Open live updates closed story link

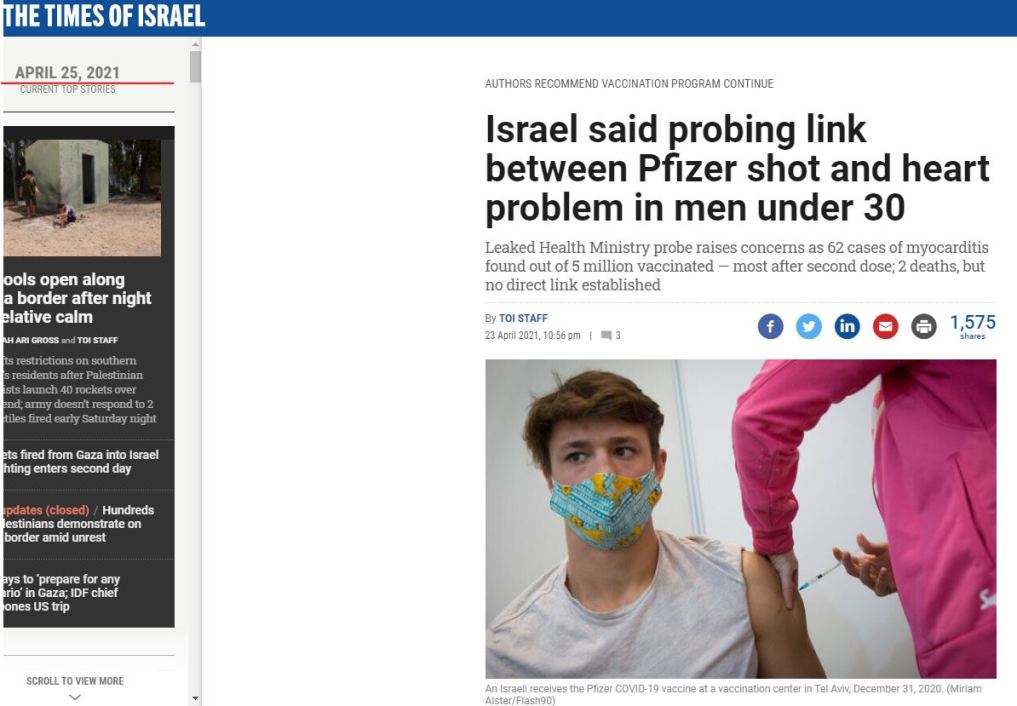point(46,510)
